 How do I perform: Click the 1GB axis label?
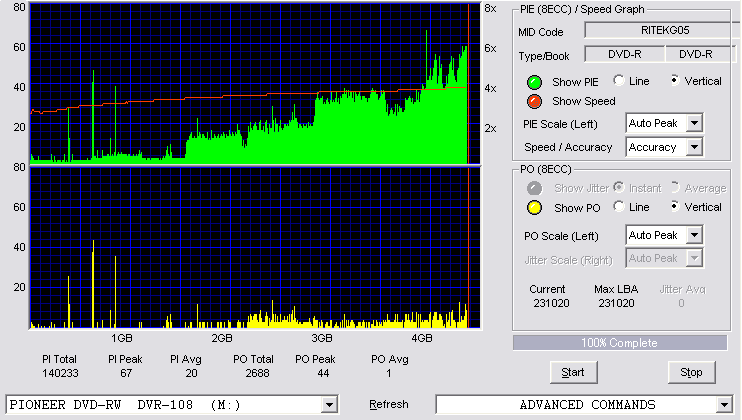coord(122,338)
